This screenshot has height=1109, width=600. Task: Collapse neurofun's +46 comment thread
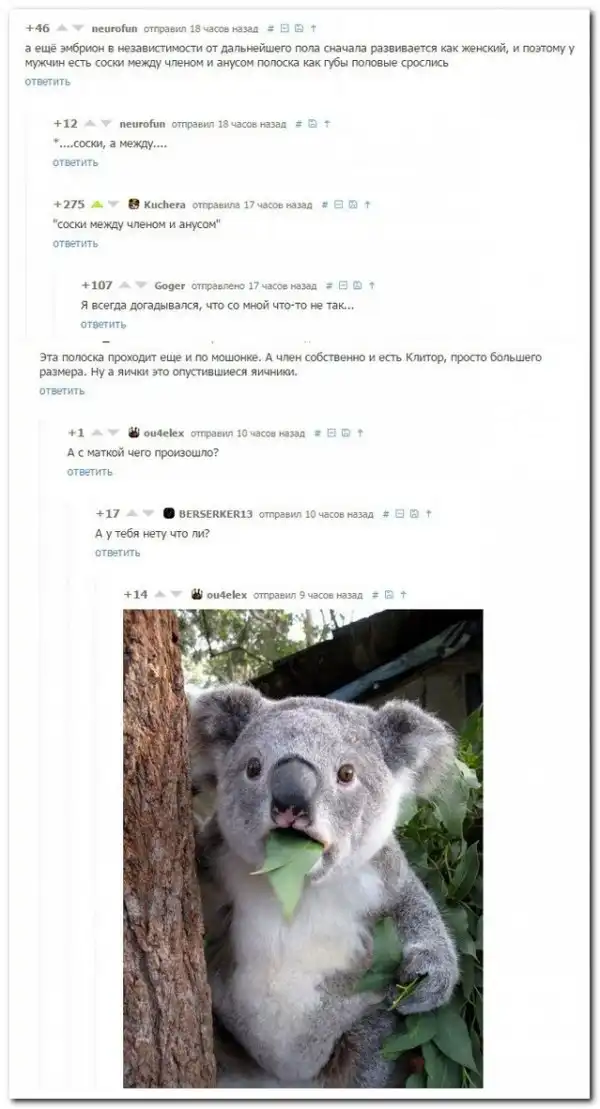(284, 28)
